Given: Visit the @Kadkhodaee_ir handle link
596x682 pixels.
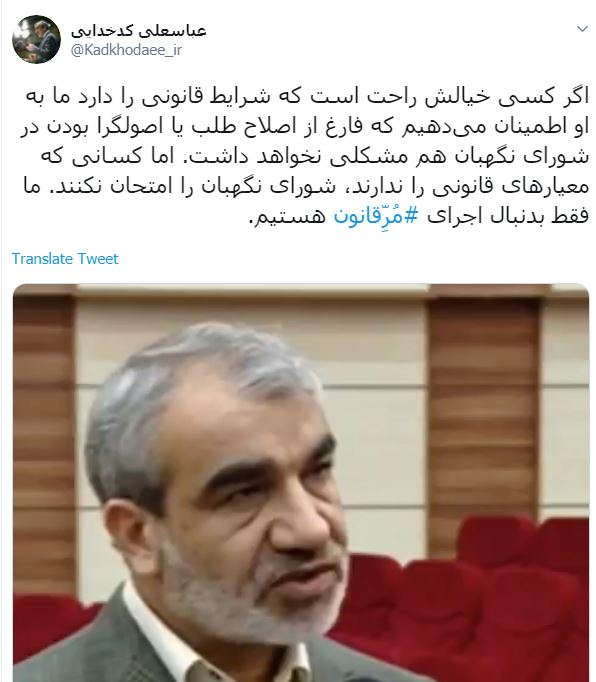Looking at the screenshot, I should coord(126,50).
